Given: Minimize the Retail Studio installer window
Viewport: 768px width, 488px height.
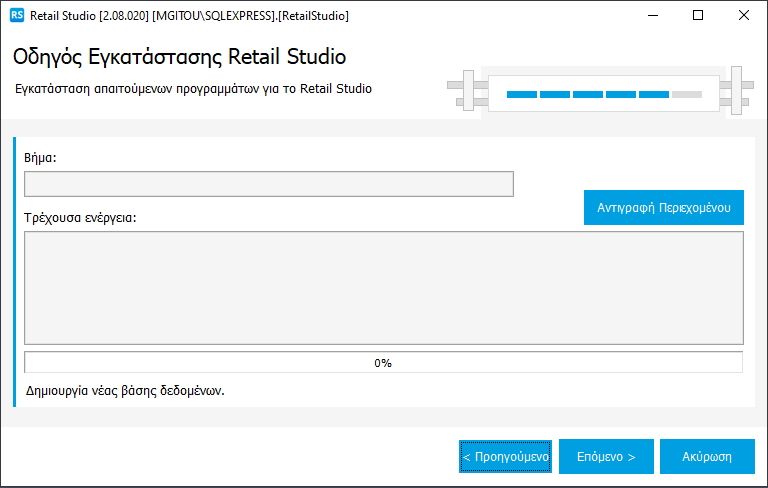Looking at the screenshot, I should [653, 16].
